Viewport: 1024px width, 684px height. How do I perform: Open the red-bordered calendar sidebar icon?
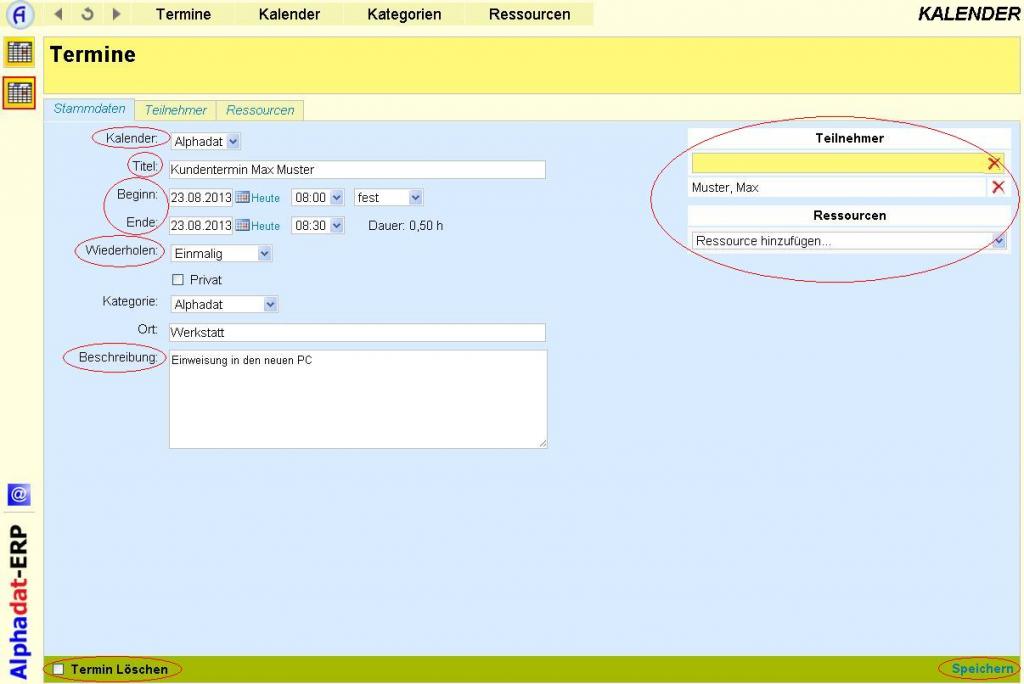20,93
